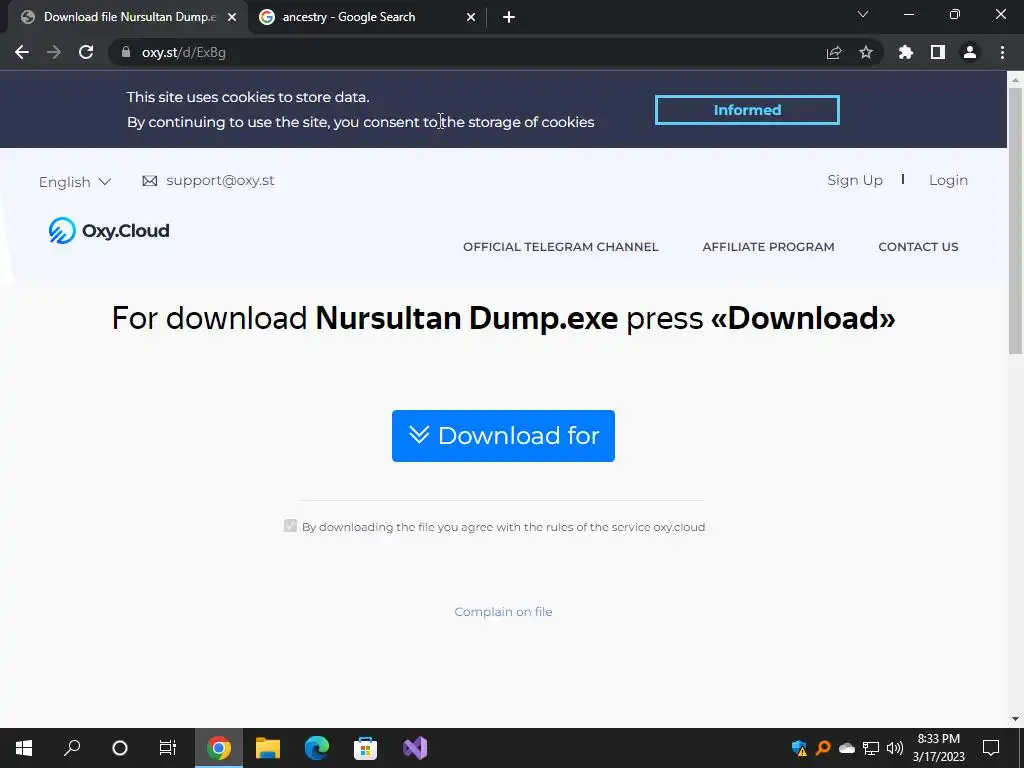Launch Microsoft Edge from the taskbar
The height and width of the screenshot is (768, 1024).
tap(317, 748)
